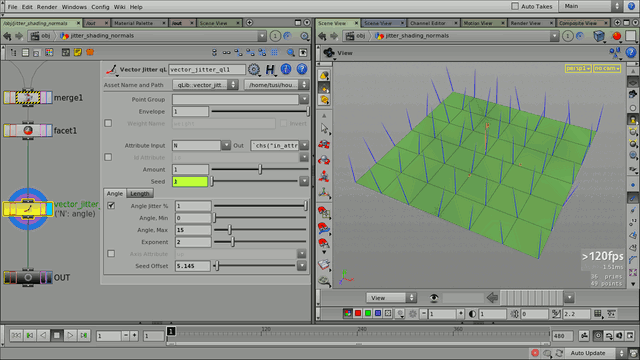Click the network editor search magnifier icon

click(291, 52)
